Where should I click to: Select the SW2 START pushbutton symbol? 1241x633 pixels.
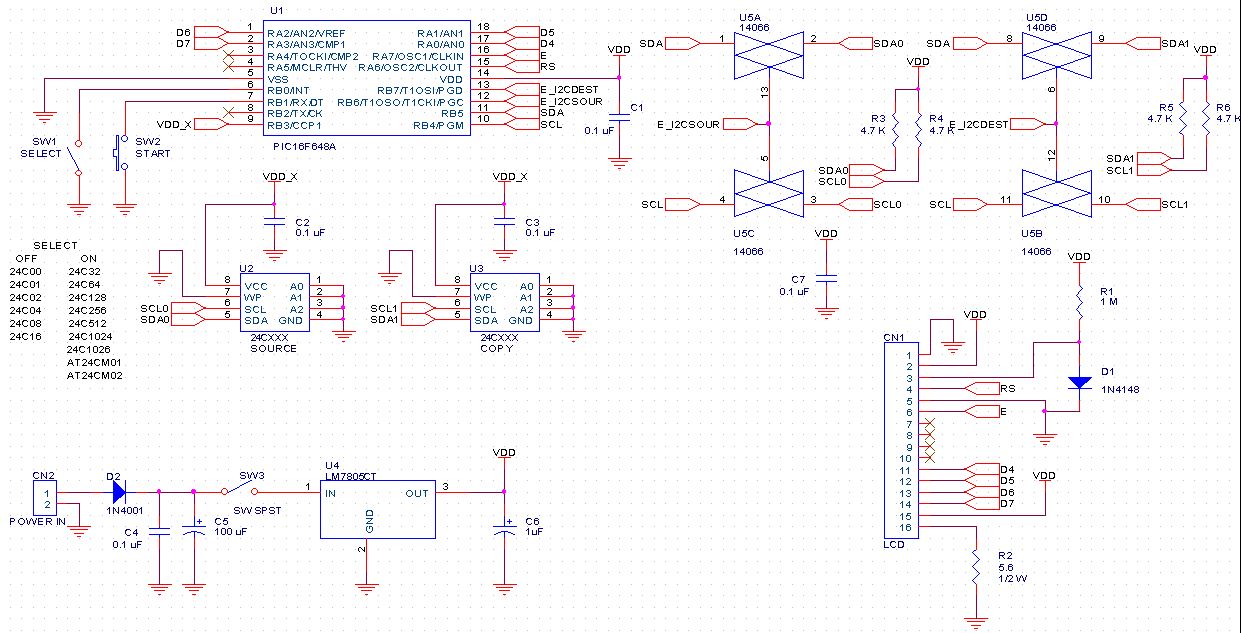[122, 152]
